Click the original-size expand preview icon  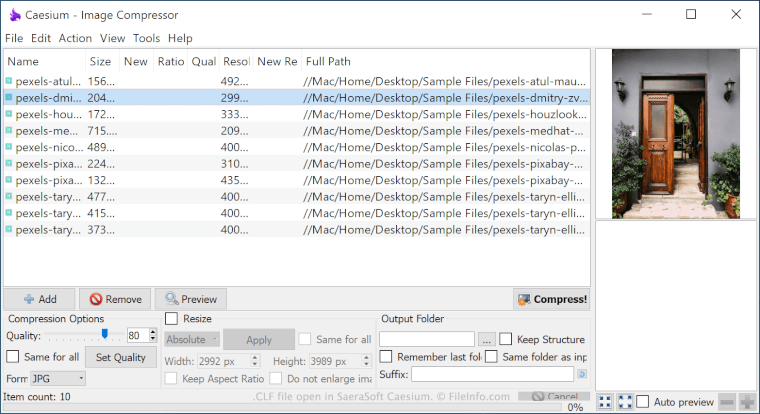pyautogui.click(x=625, y=401)
